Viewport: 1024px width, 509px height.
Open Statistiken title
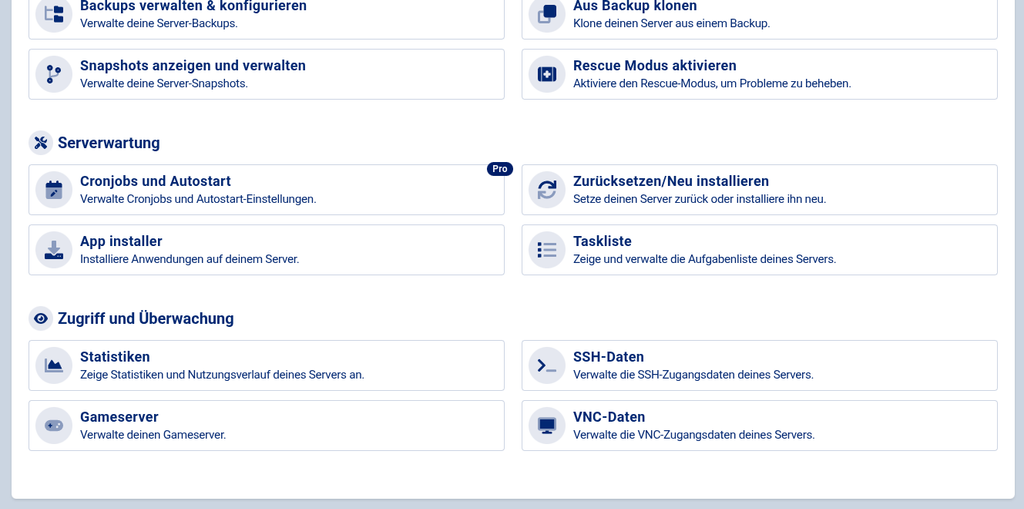[115, 357]
